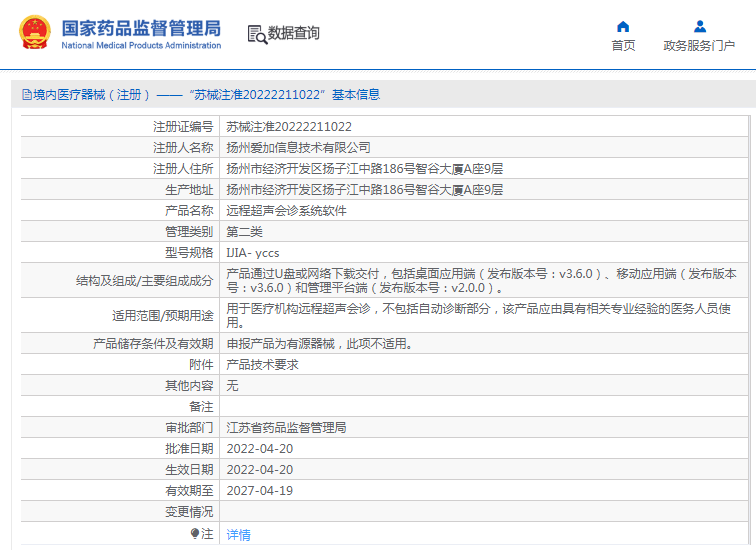Viewport: 756px width, 550px height.
Task: Click 第二类 management category value
Action: point(244,232)
